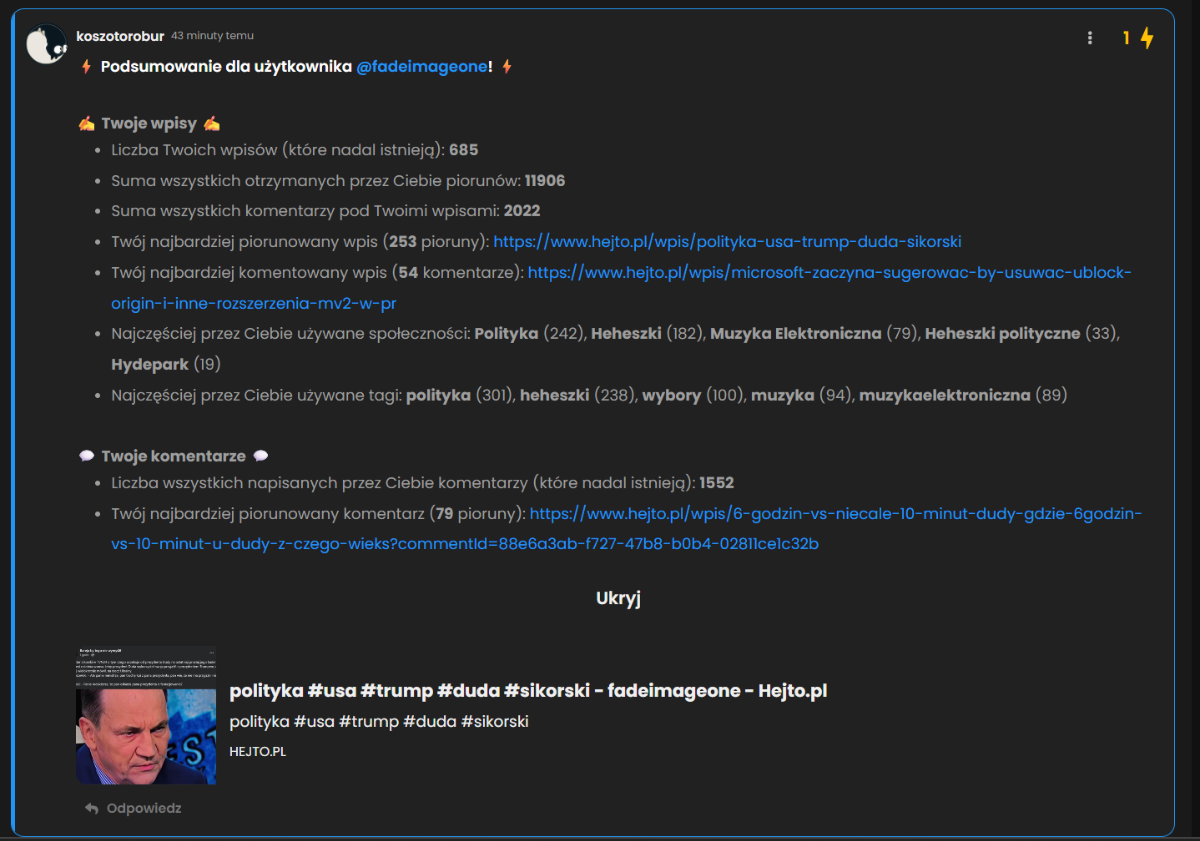The height and width of the screenshot is (841, 1200).
Task: Click the preview description hashtag text
Action: tap(378, 722)
